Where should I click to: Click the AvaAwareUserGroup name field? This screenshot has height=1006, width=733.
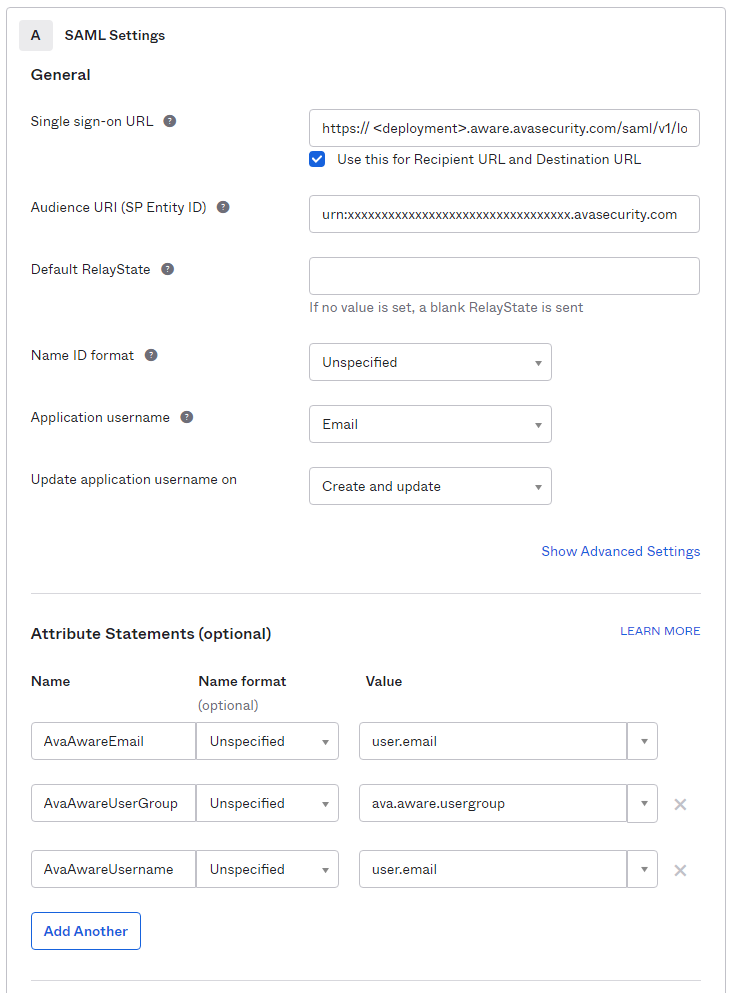tap(114, 803)
